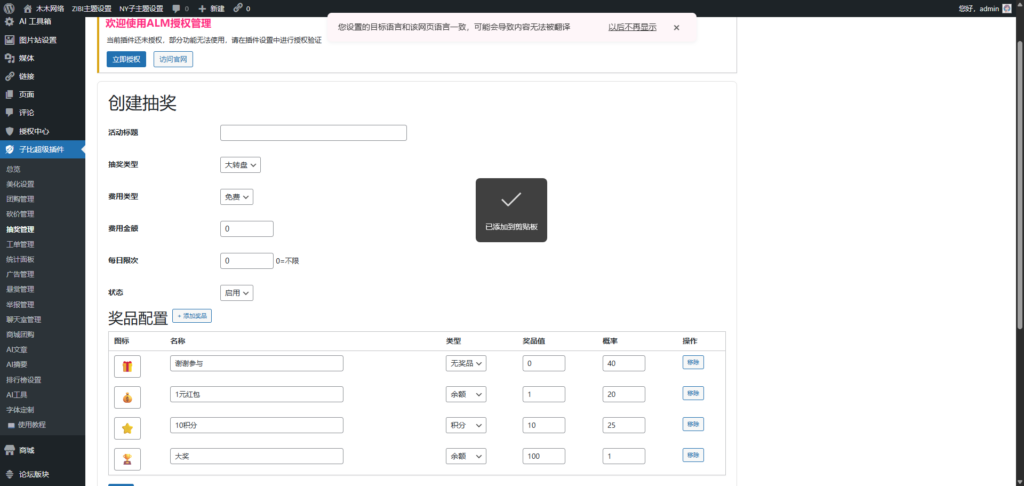This screenshot has width=1024, height=486.
Task: Click the 图片站设置 sidebar icon
Action: (10, 40)
